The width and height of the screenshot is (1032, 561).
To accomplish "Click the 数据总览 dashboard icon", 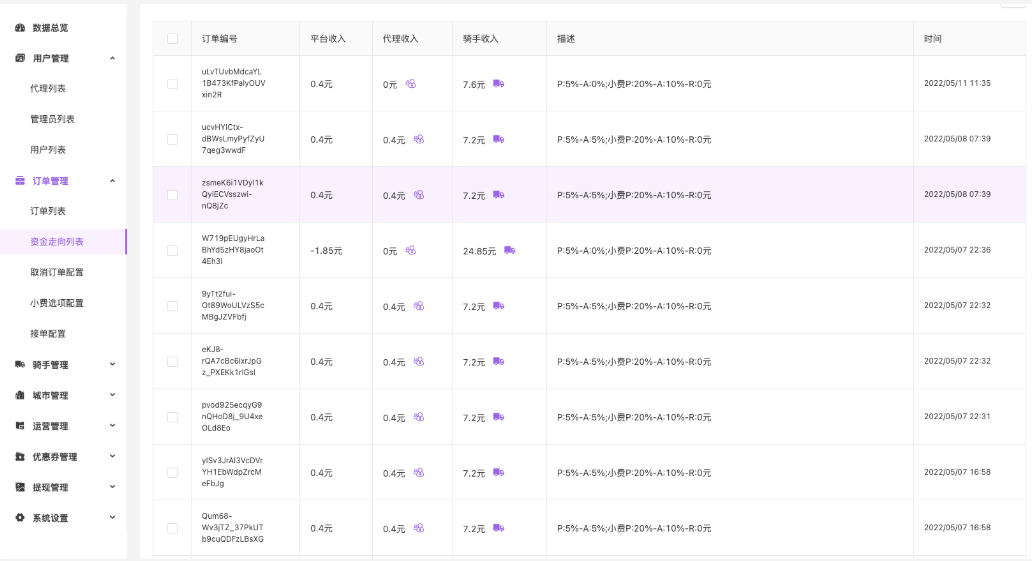I will pyautogui.click(x=20, y=28).
